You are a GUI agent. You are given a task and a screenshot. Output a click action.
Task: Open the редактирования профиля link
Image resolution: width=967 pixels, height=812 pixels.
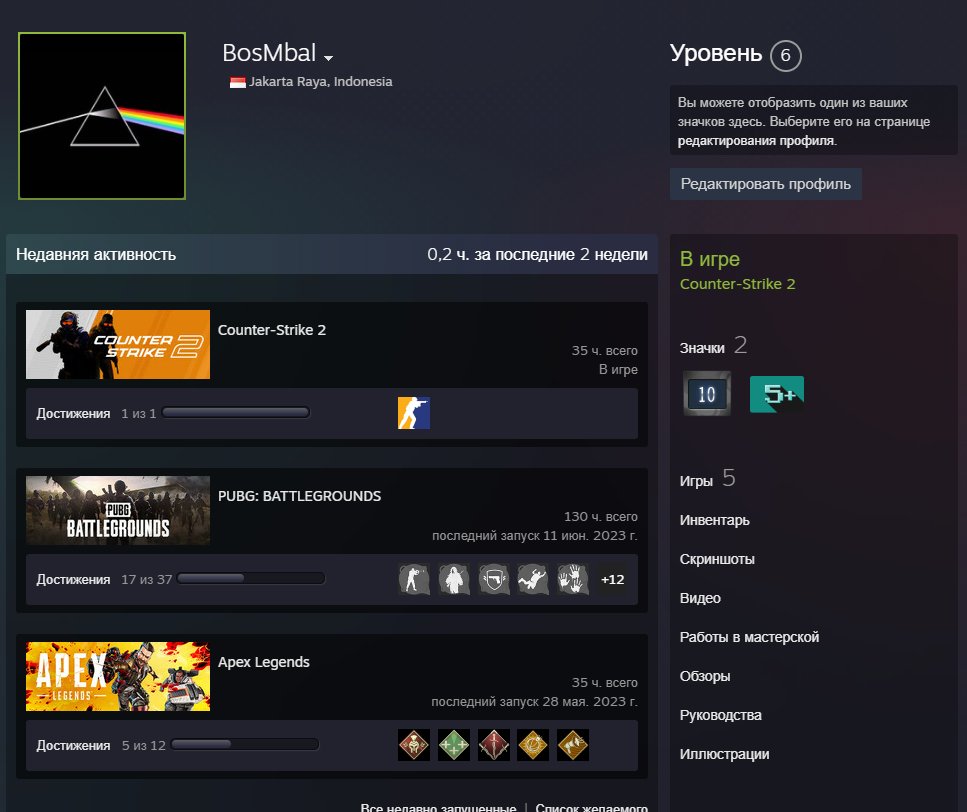coord(755,141)
